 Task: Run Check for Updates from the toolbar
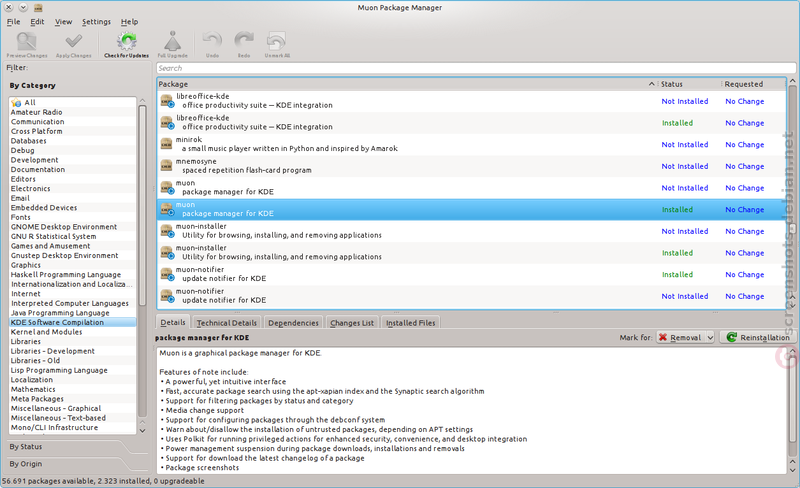[127, 45]
